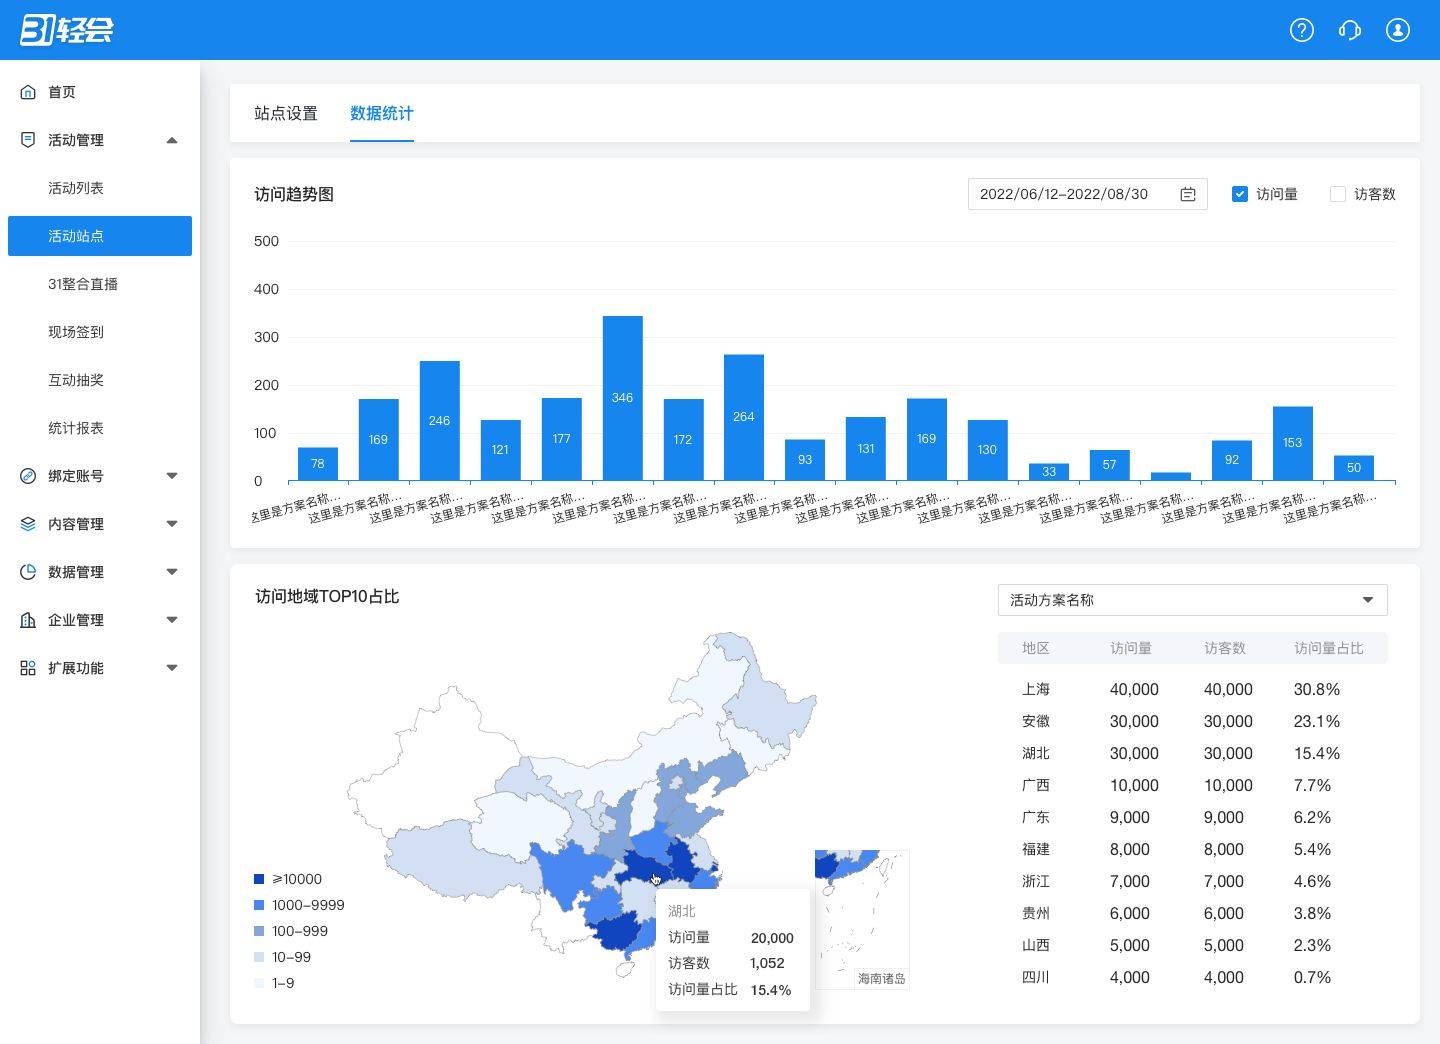The width and height of the screenshot is (1440, 1044).
Task: Toggle the ≥10000 legend swatch
Action: click(x=259, y=879)
